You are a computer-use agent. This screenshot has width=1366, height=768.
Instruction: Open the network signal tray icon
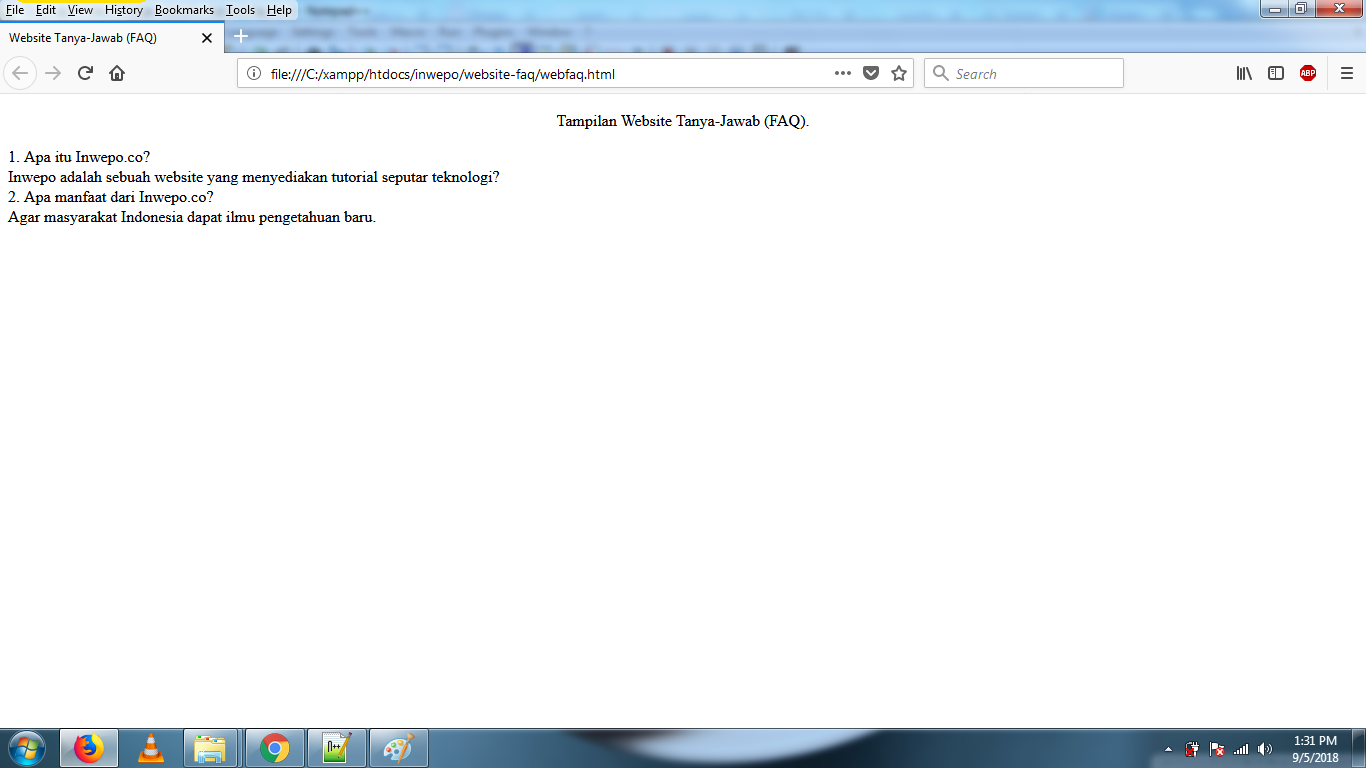click(1241, 749)
